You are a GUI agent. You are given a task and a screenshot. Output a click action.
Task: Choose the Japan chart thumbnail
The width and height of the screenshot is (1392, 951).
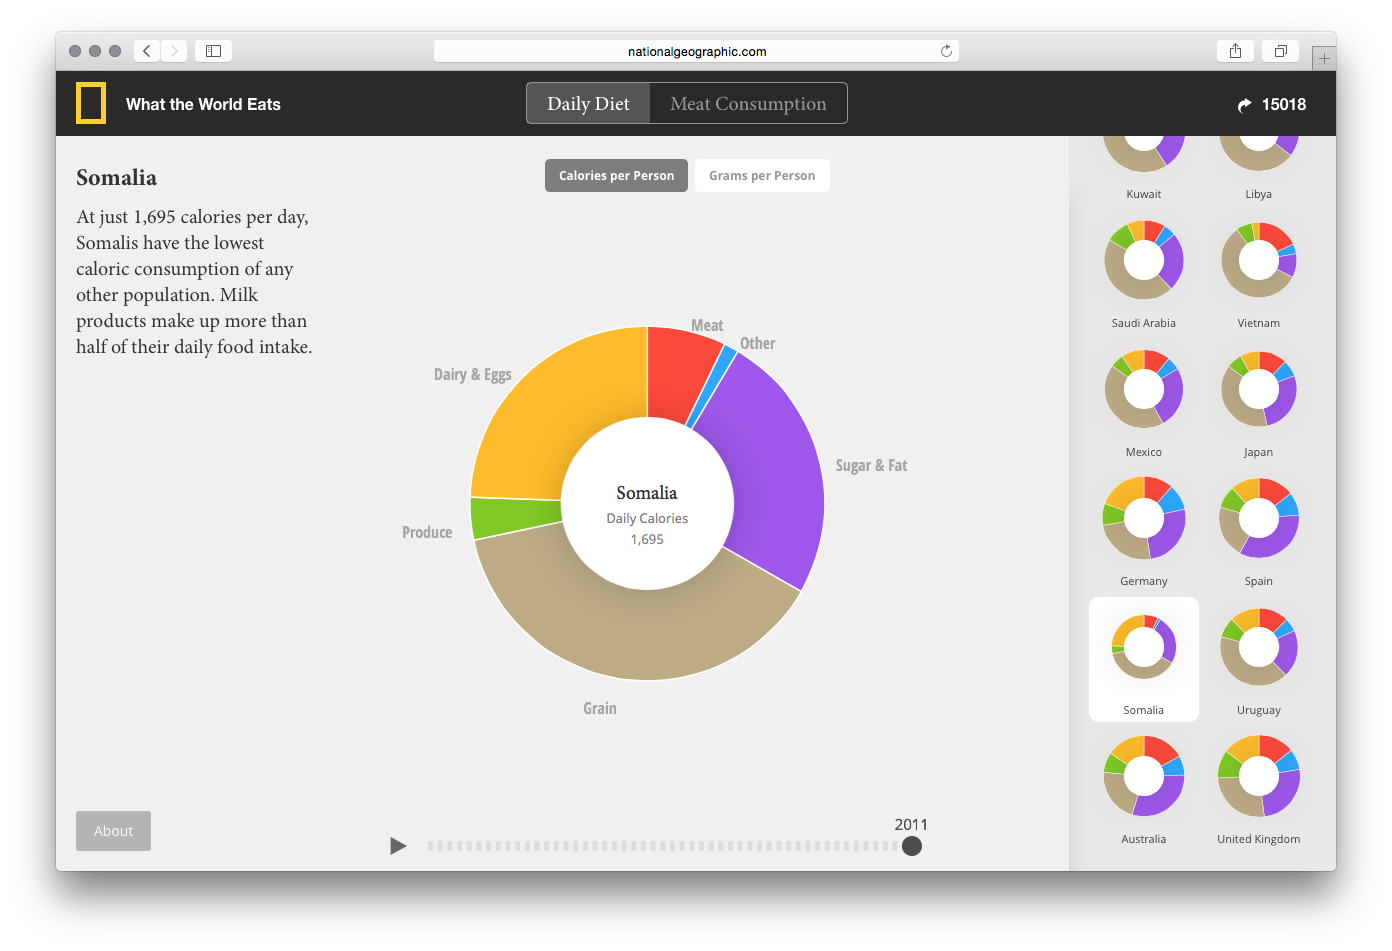tap(1258, 389)
